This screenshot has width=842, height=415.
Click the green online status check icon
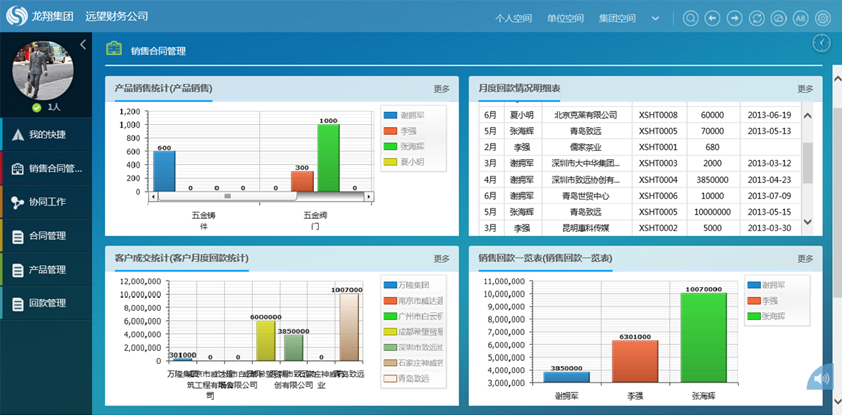click(37, 107)
